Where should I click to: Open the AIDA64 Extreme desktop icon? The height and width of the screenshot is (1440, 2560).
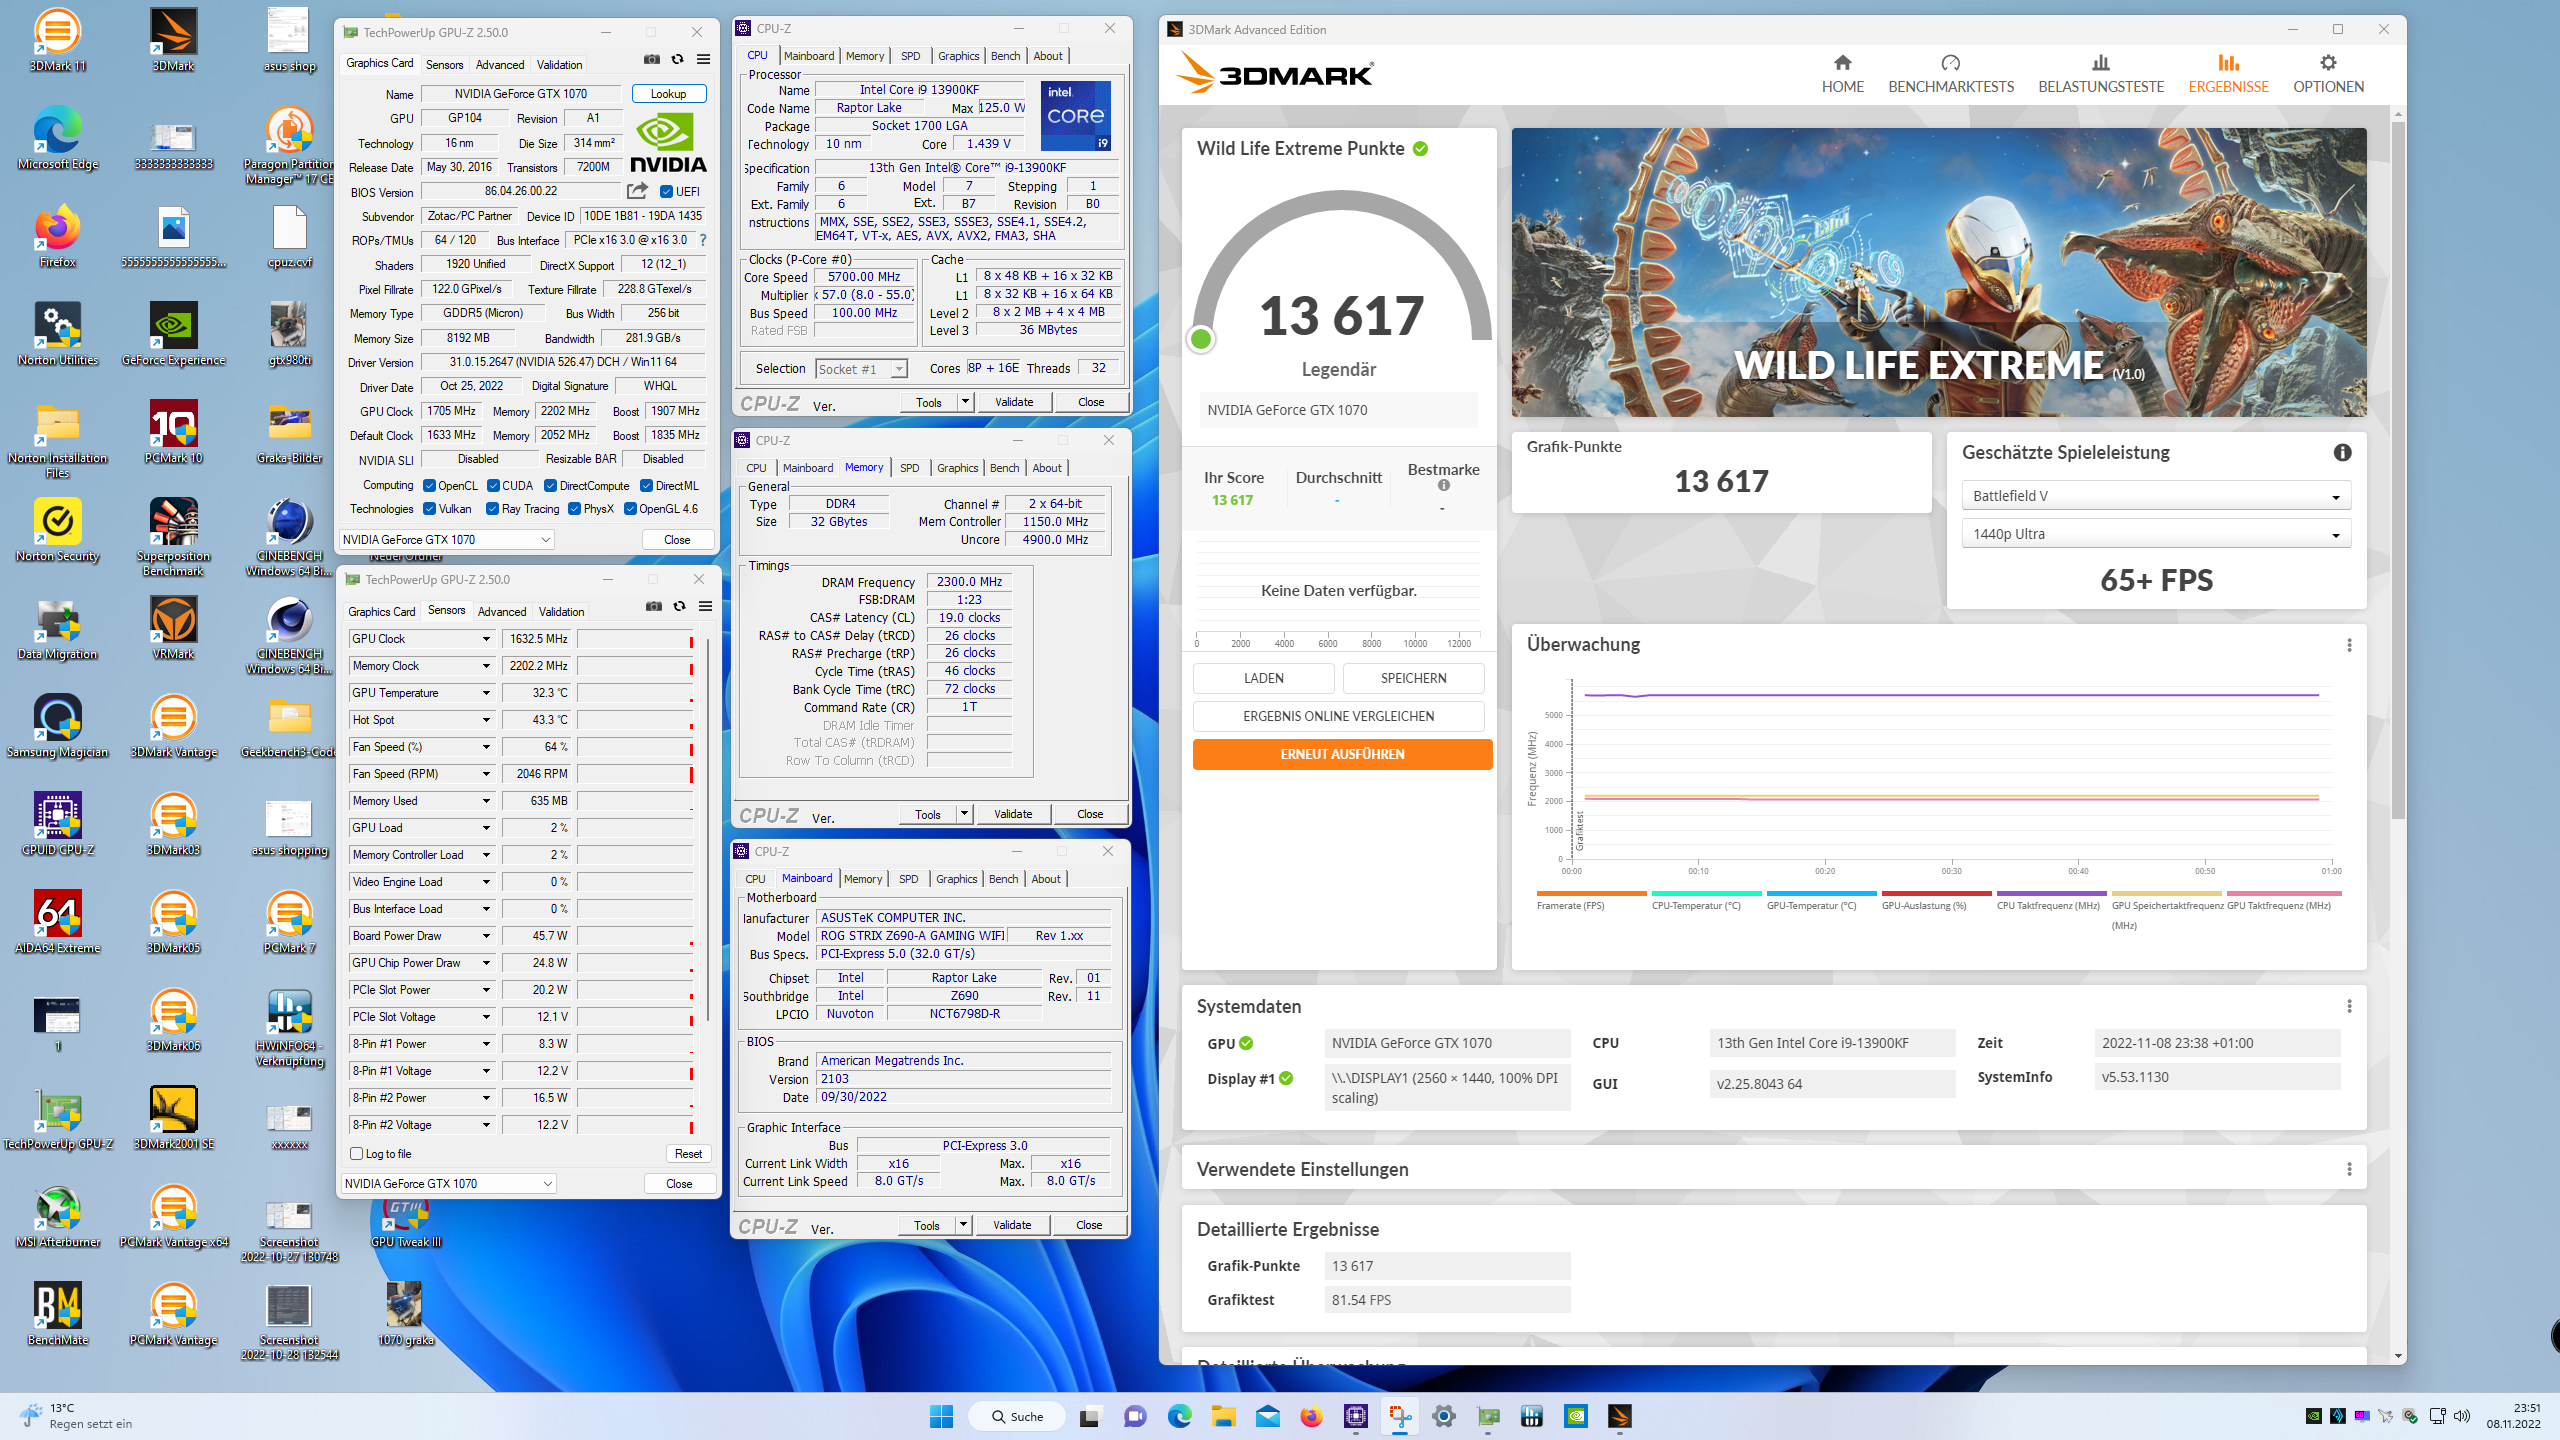click(x=57, y=923)
